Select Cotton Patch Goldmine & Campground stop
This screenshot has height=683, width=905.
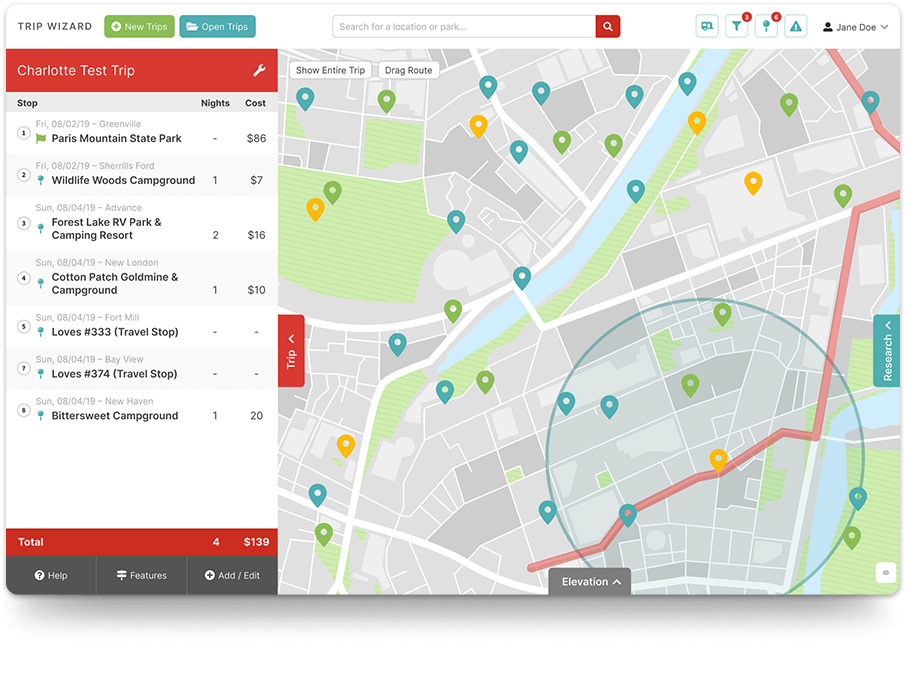[142, 278]
